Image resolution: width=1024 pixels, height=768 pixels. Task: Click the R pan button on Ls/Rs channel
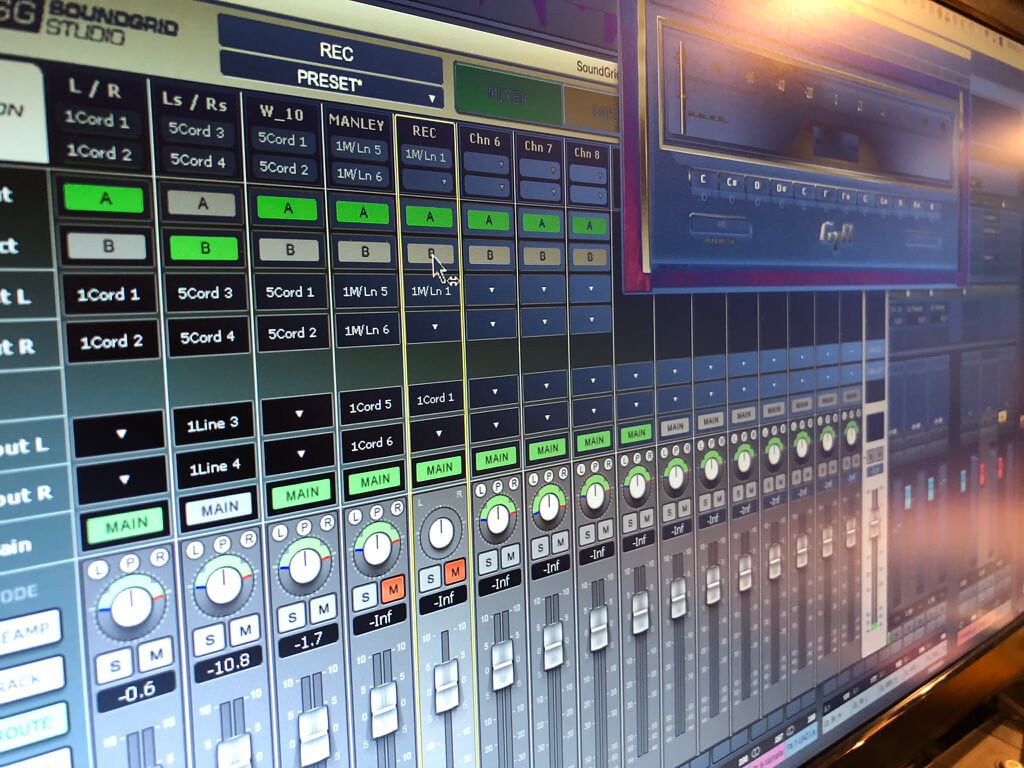click(248, 539)
